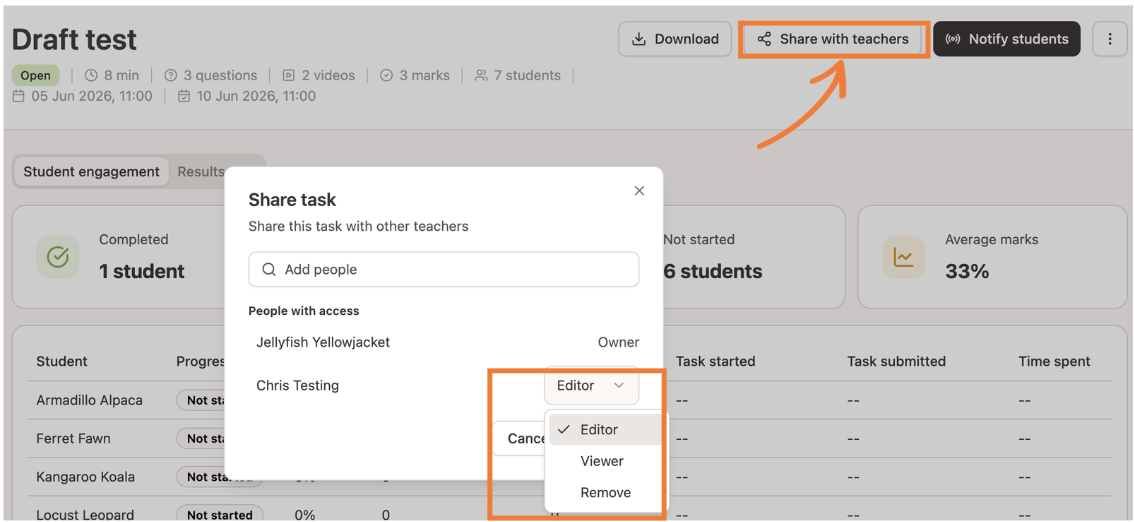Close the Share task dialog

coord(639,191)
